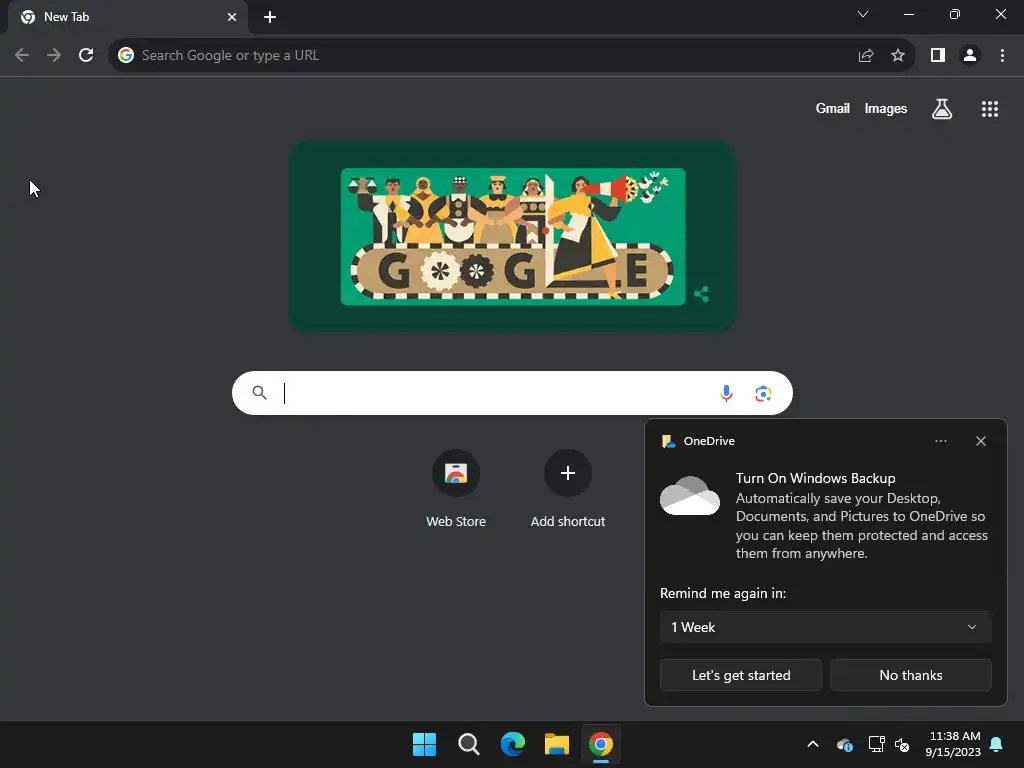Screen dimensions: 1024x768
Task: Open the Images link
Action: [x=886, y=108]
